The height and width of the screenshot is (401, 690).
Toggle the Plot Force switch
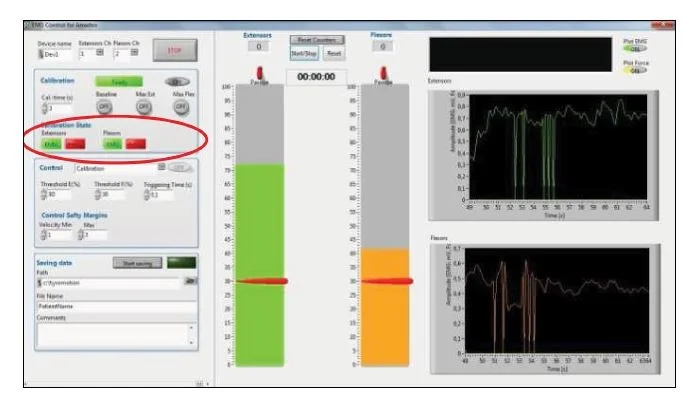coord(632,70)
